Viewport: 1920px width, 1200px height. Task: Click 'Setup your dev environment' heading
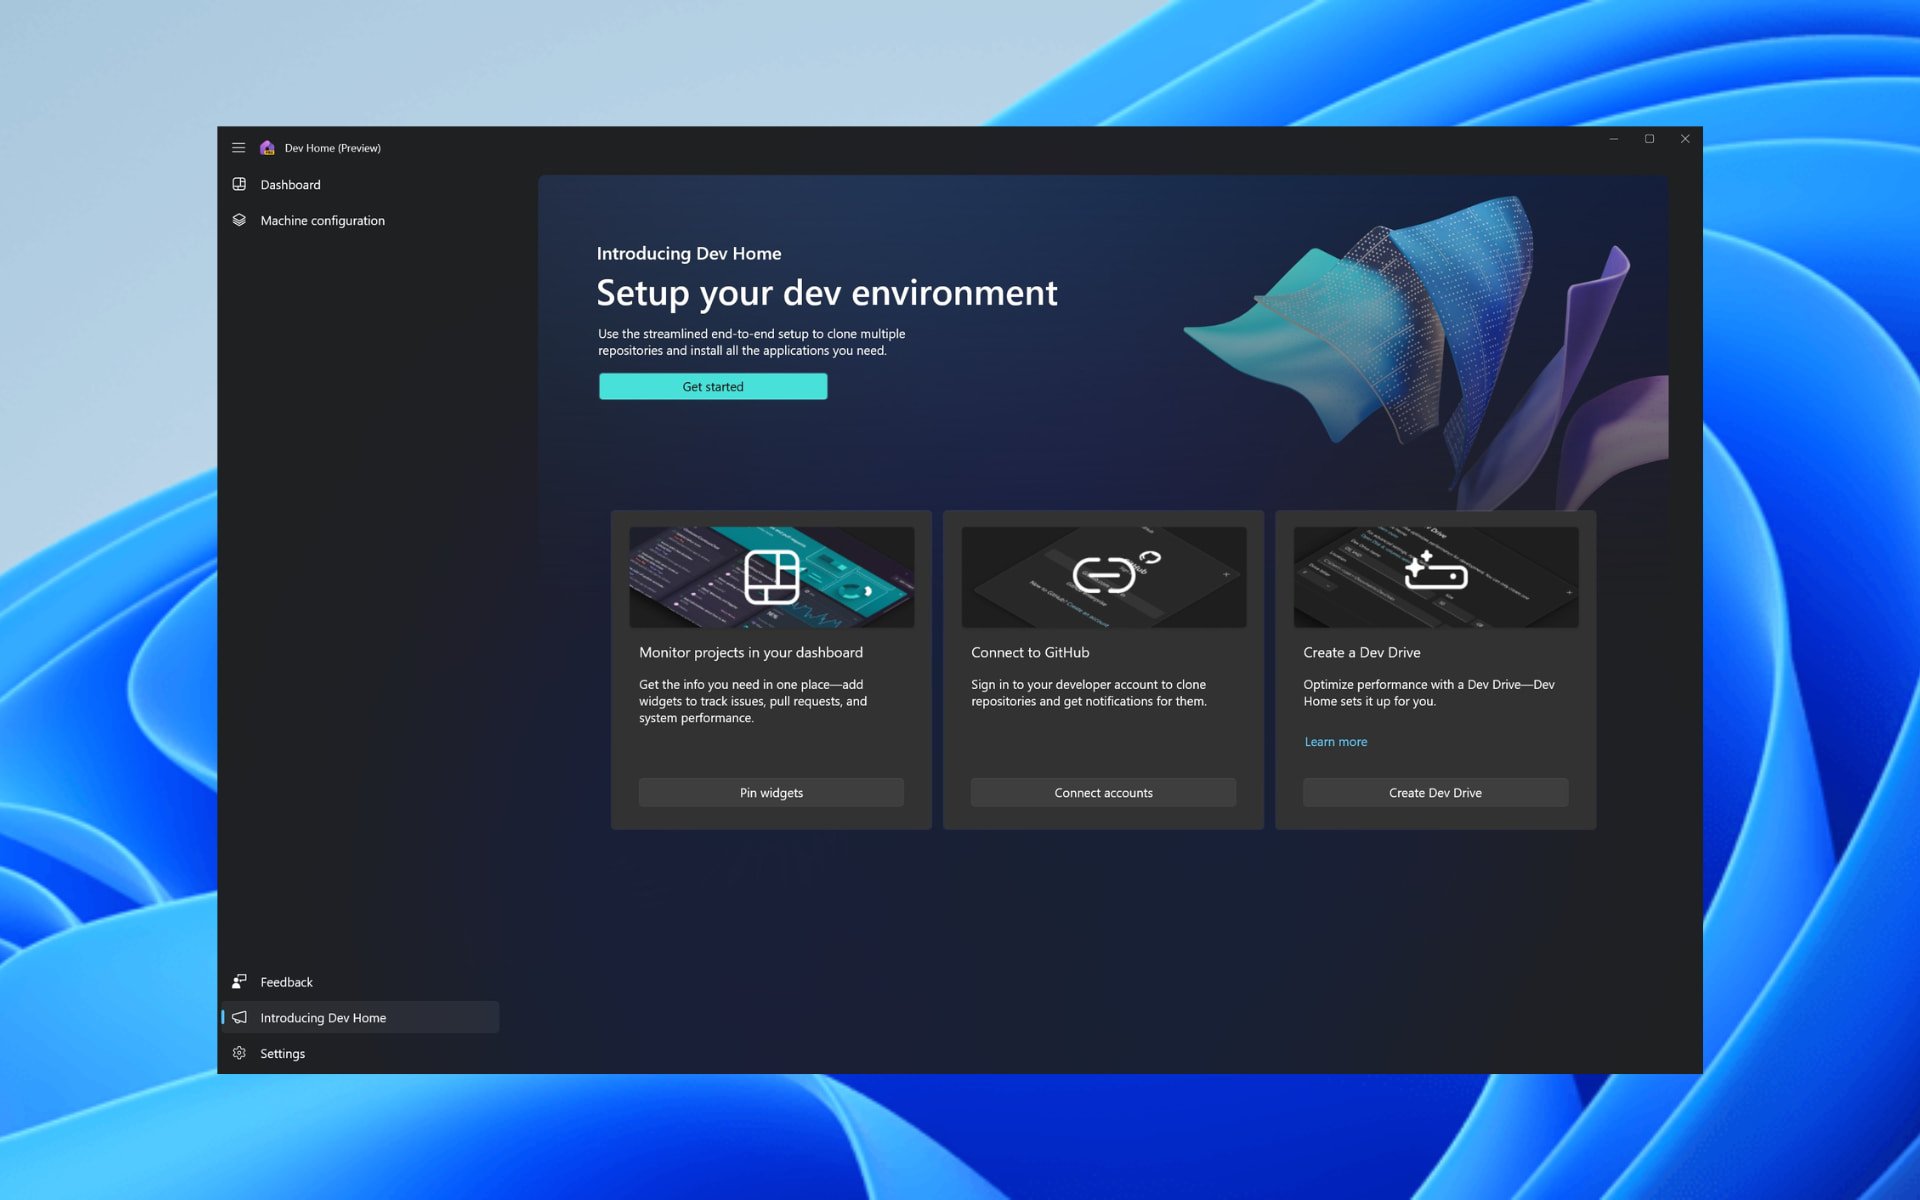[x=826, y=293]
